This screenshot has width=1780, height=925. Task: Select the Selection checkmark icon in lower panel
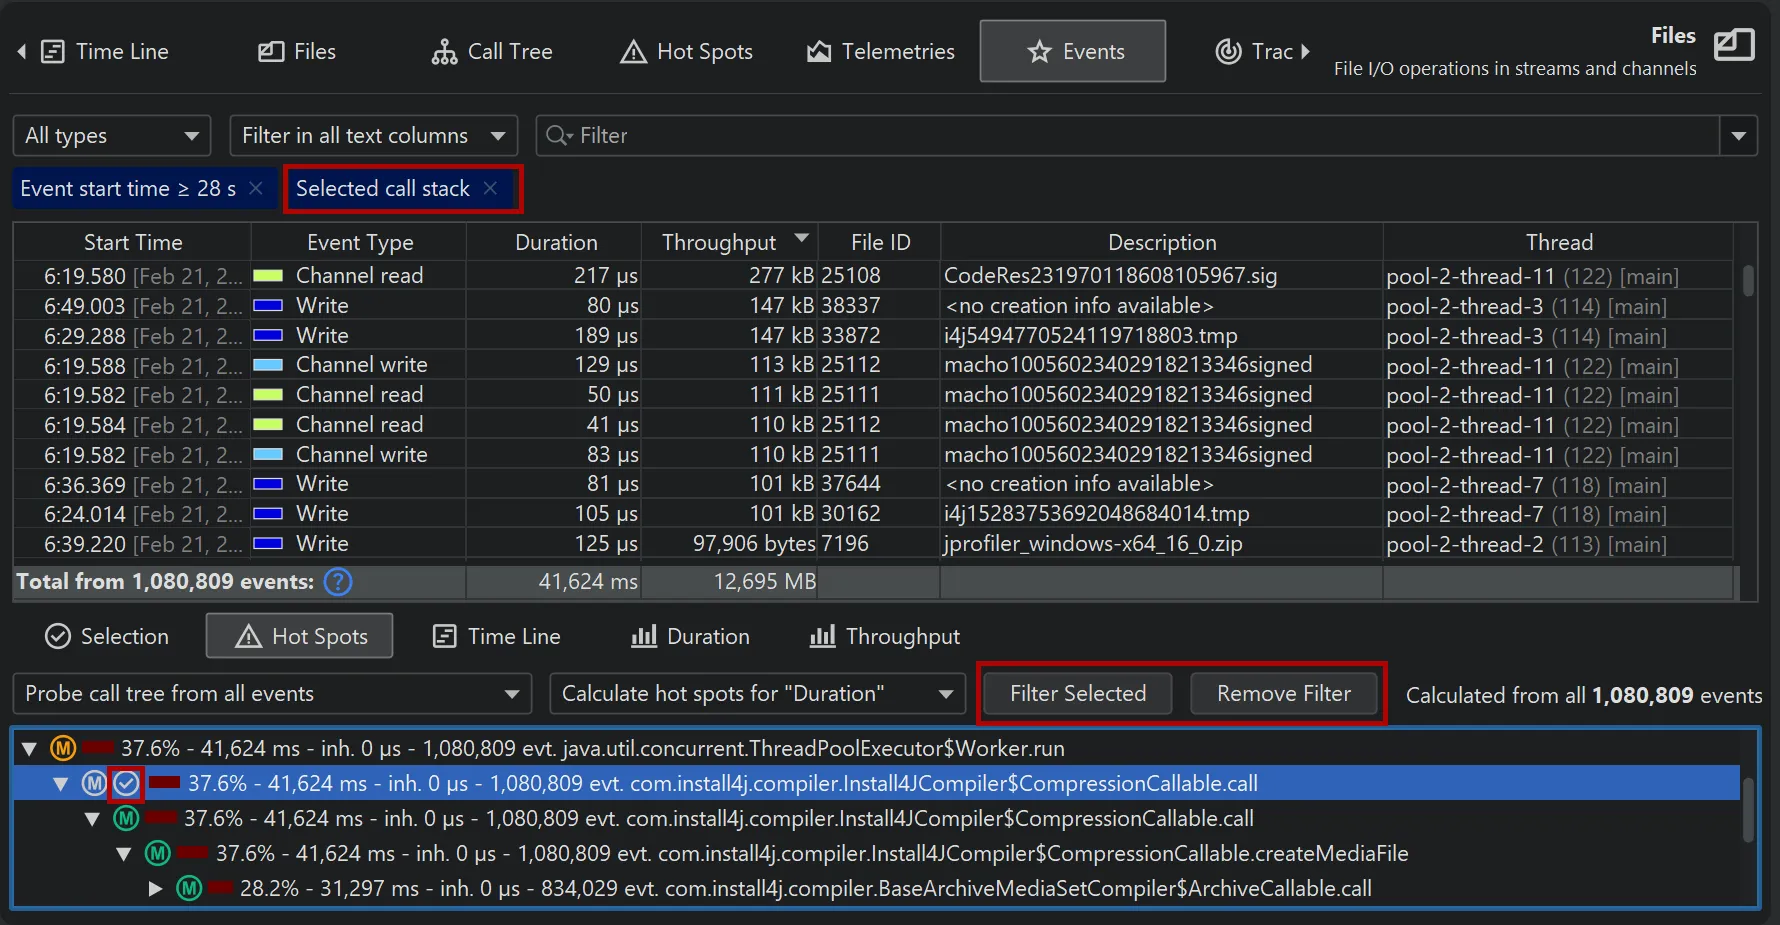pos(58,636)
